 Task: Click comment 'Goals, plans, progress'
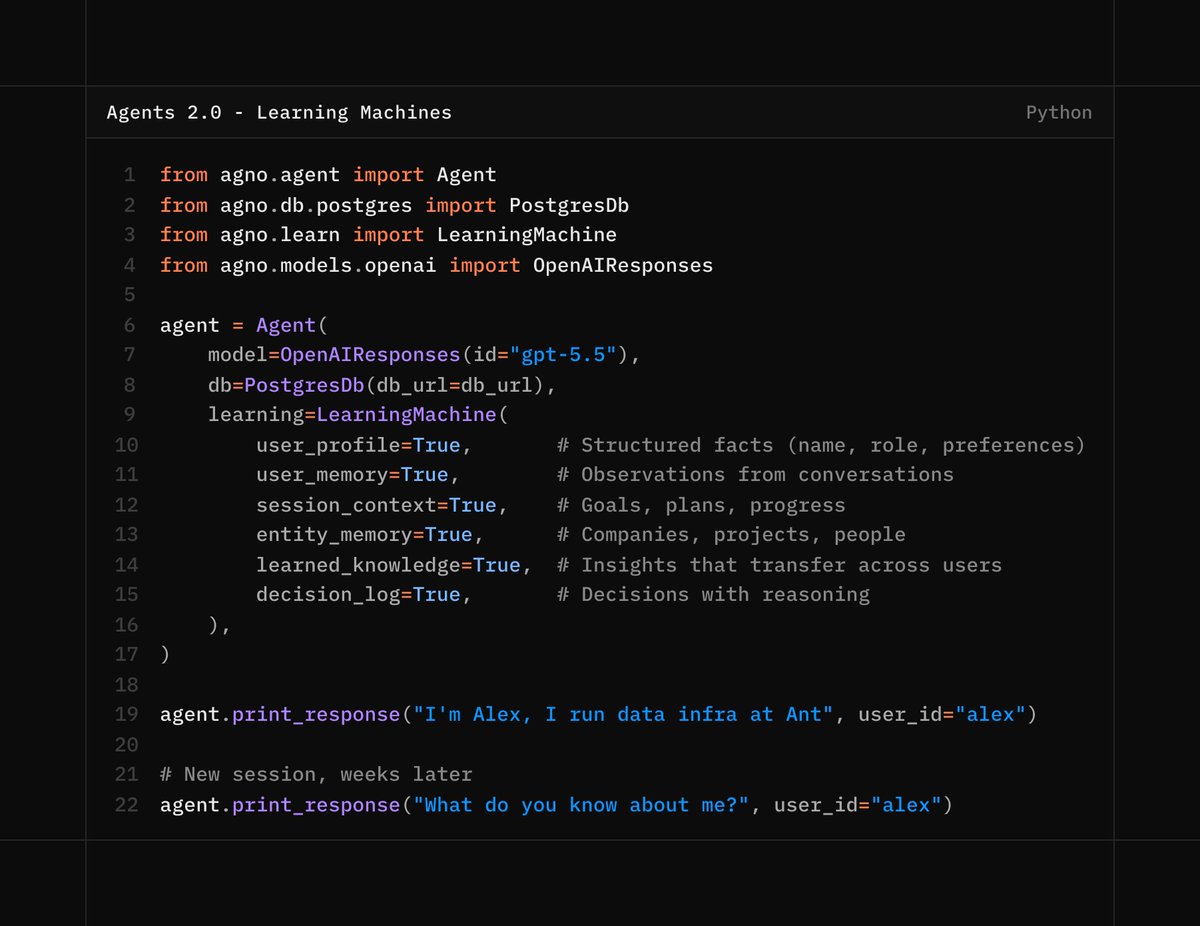point(713,505)
